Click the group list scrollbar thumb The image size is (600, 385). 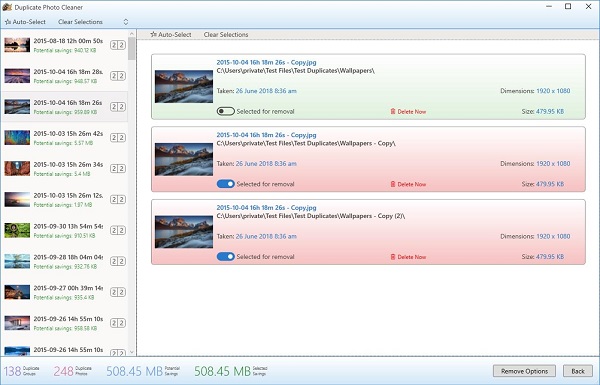[132, 49]
